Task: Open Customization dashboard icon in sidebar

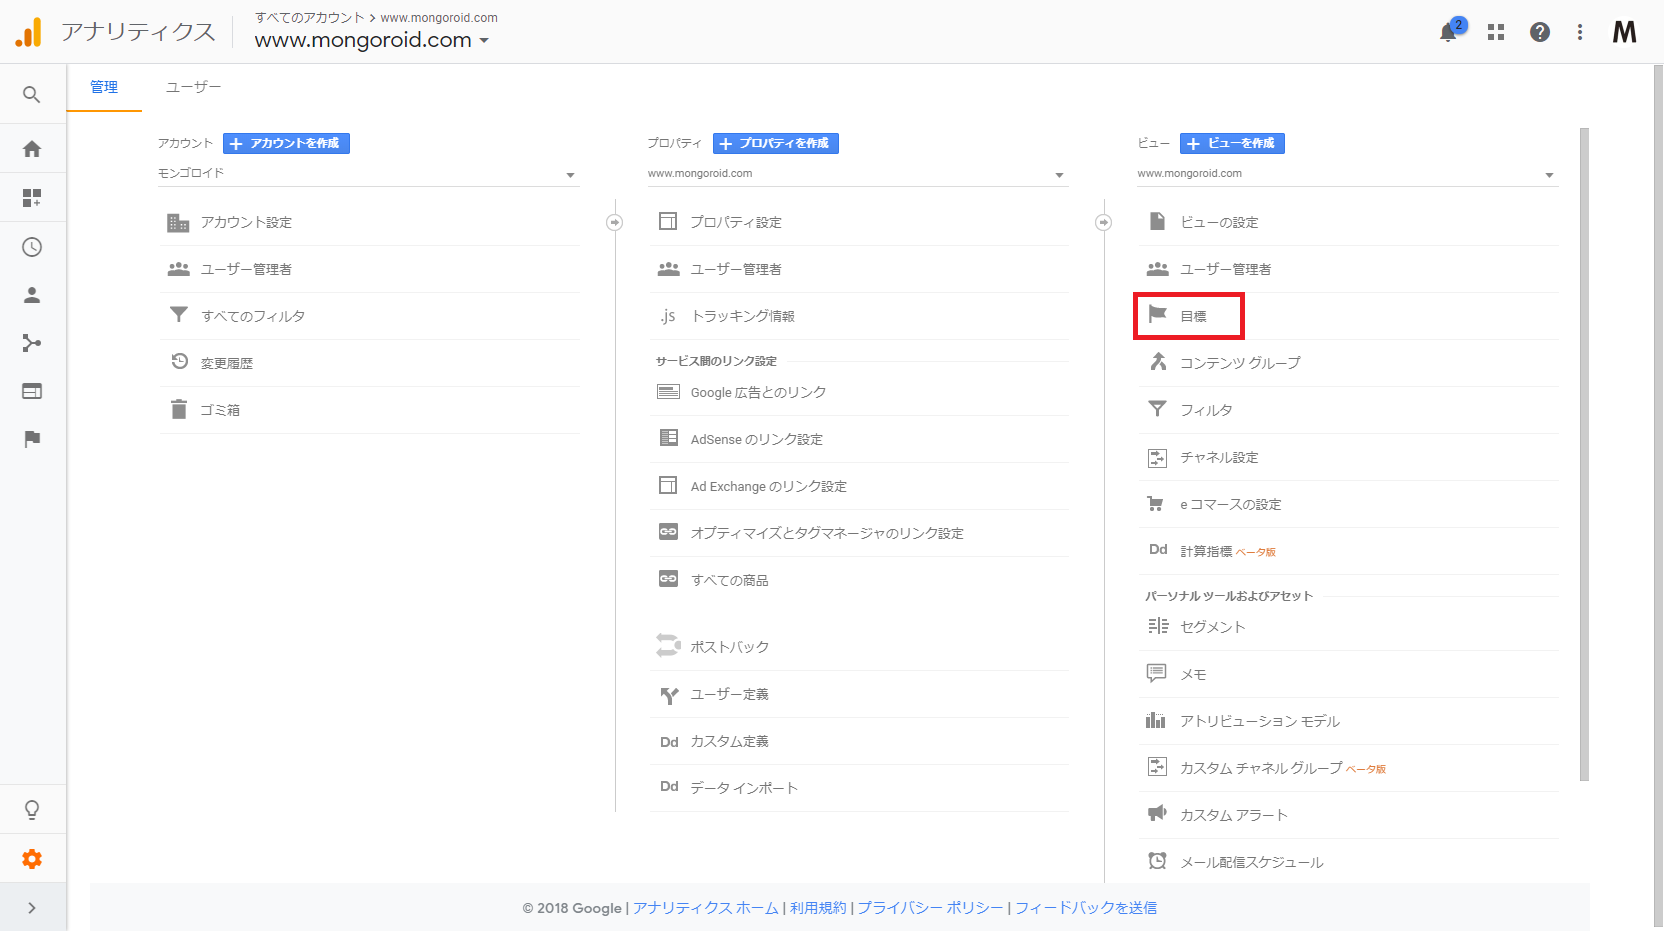Action: [32, 198]
